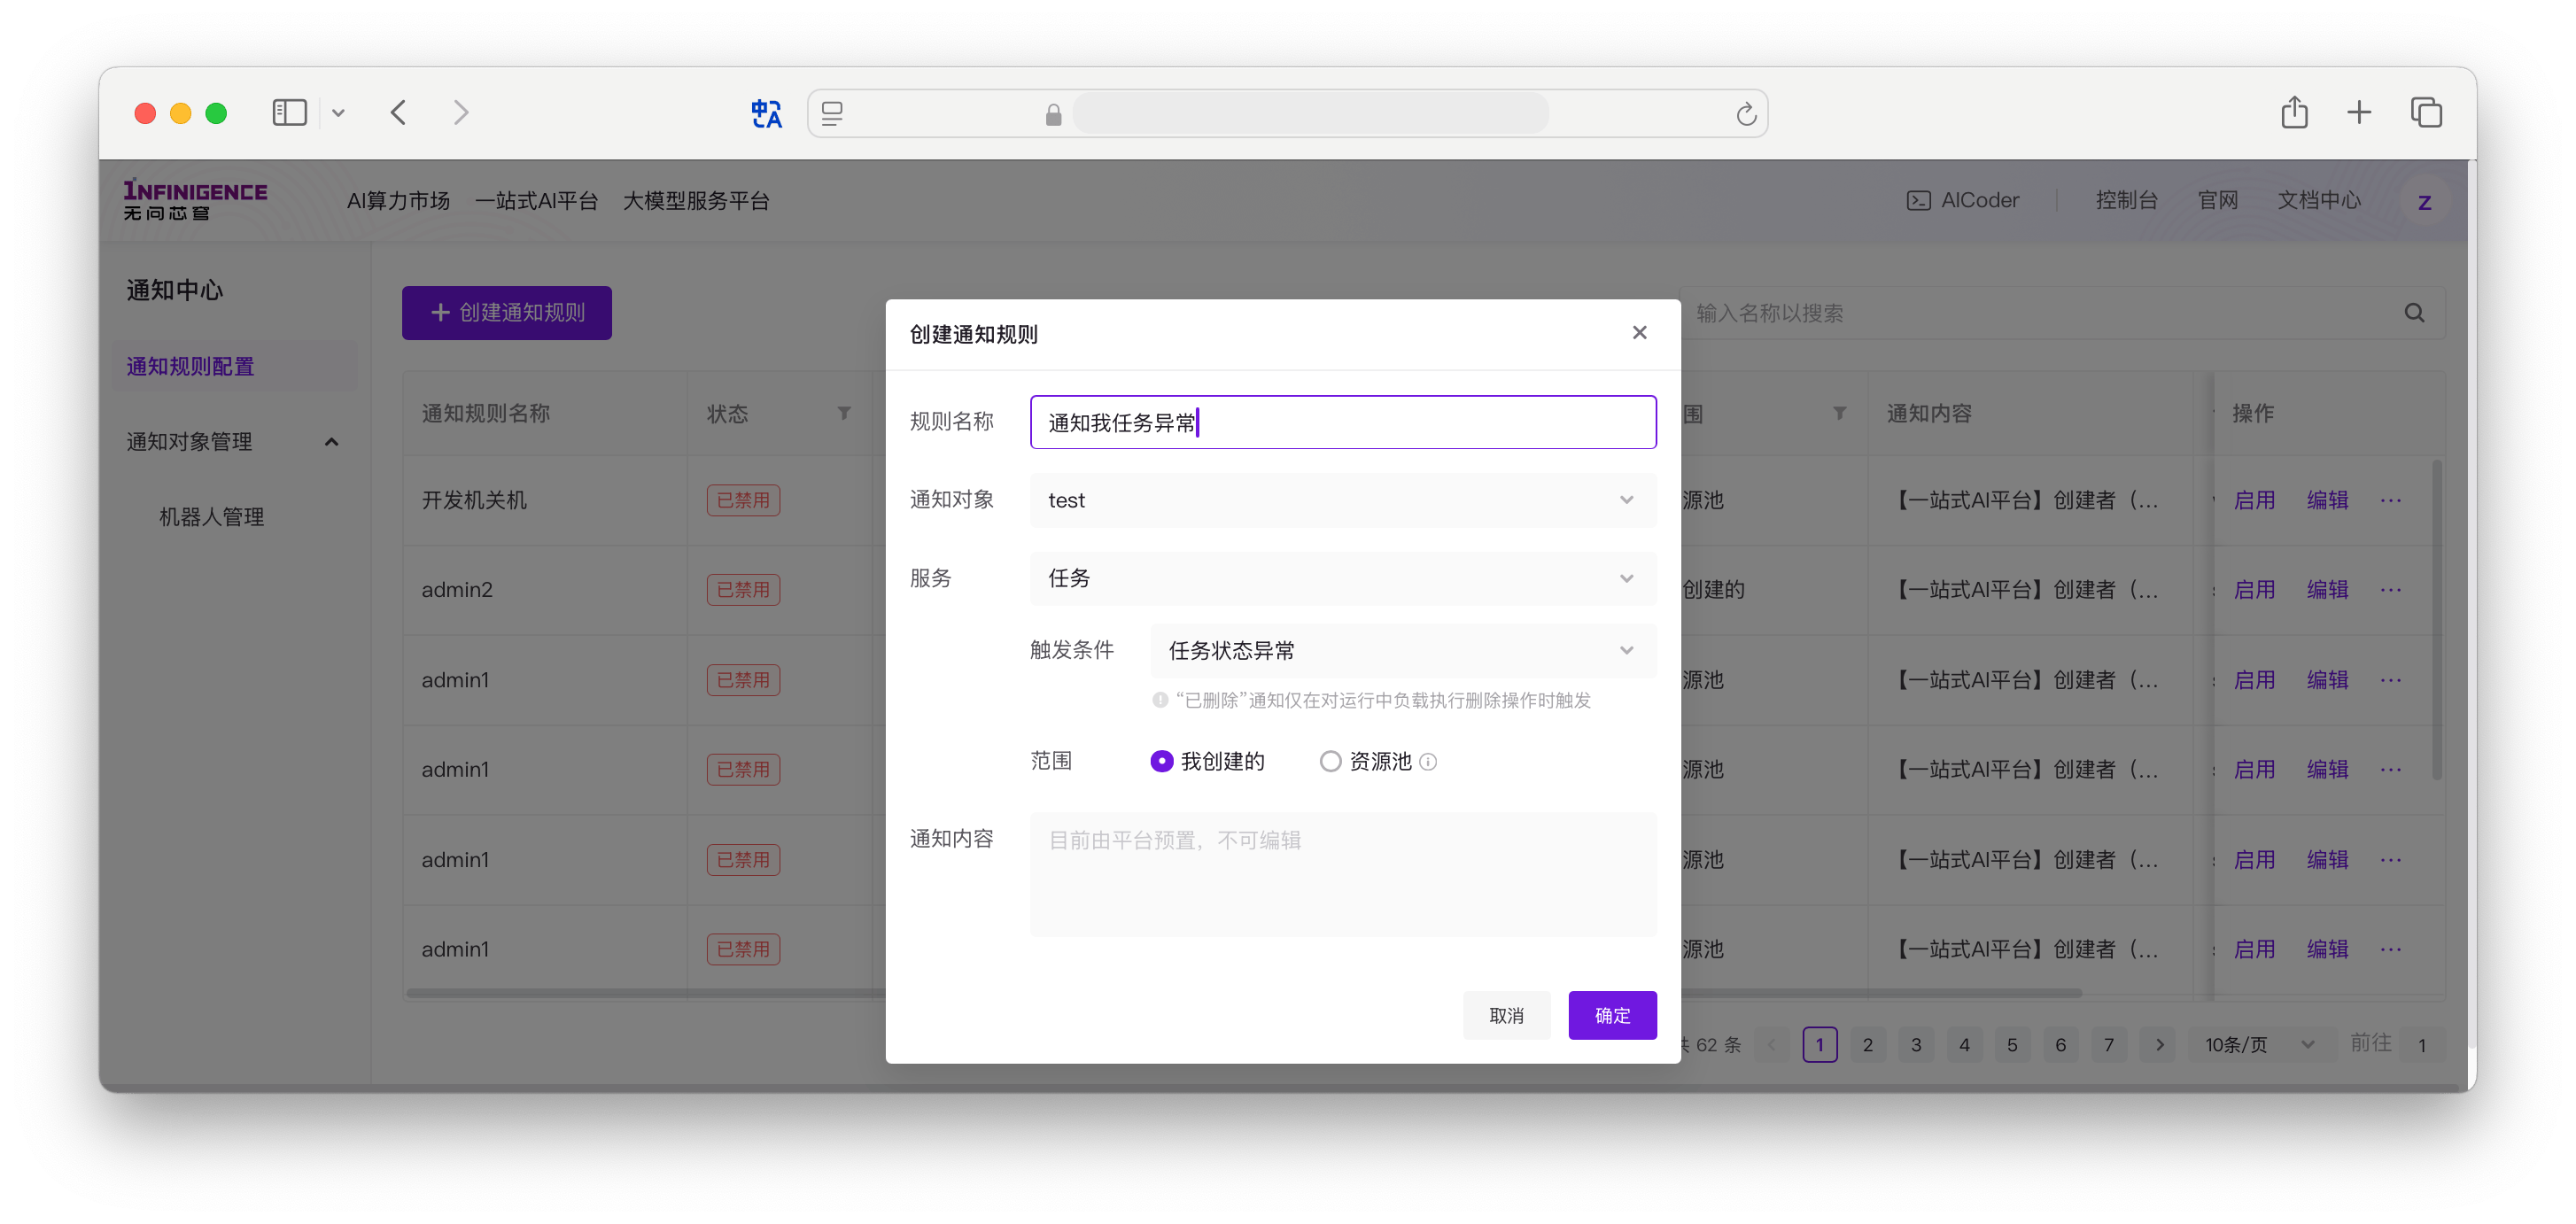This screenshot has width=2576, height=1224.
Task: Go to page 7 in pagination
Action: click(2109, 1045)
